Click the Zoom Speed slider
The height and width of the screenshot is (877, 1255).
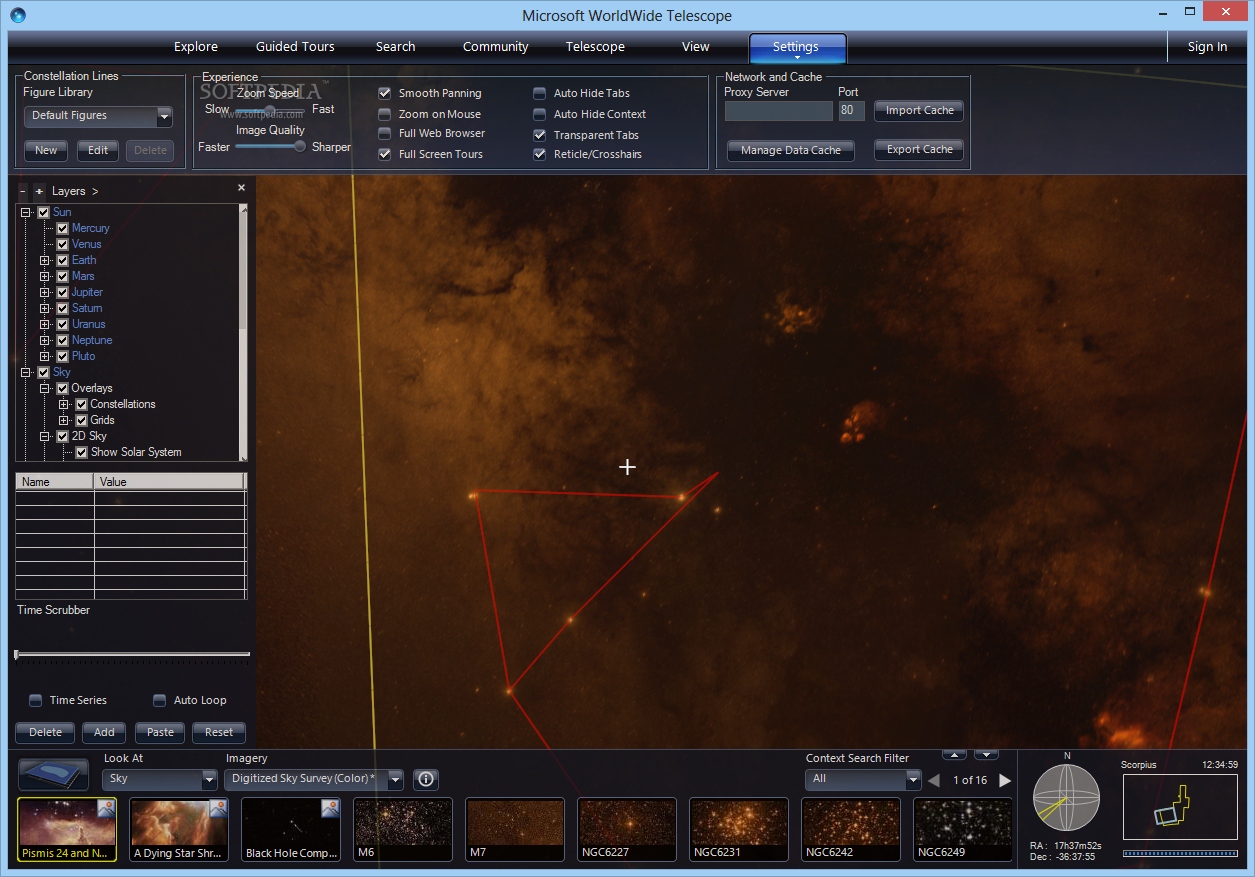click(x=270, y=110)
